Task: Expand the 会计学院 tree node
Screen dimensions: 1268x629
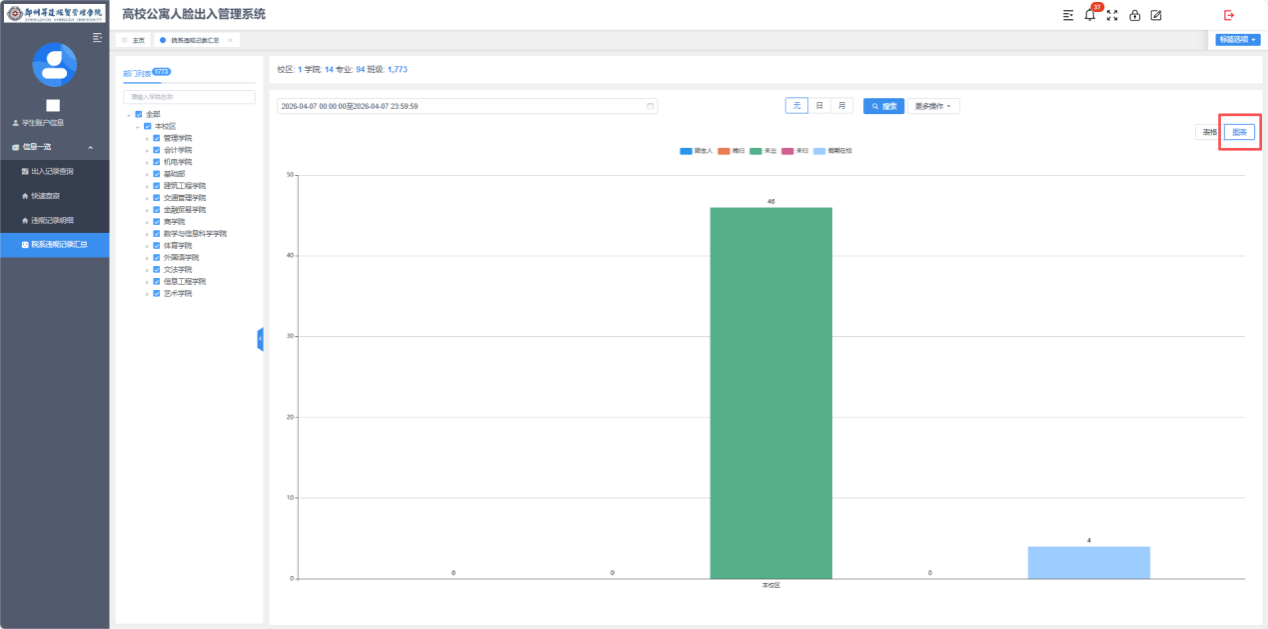Action: pos(147,150)
